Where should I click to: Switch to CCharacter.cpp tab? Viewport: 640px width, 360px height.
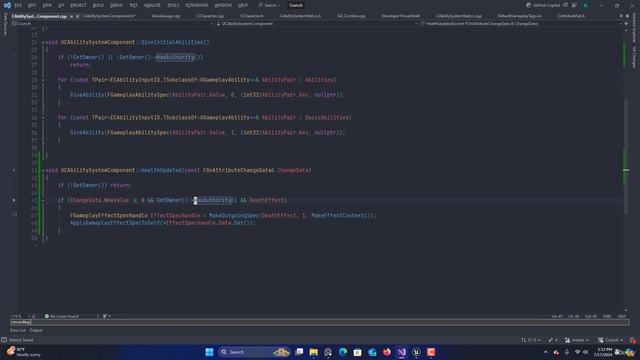coord(210,16)
